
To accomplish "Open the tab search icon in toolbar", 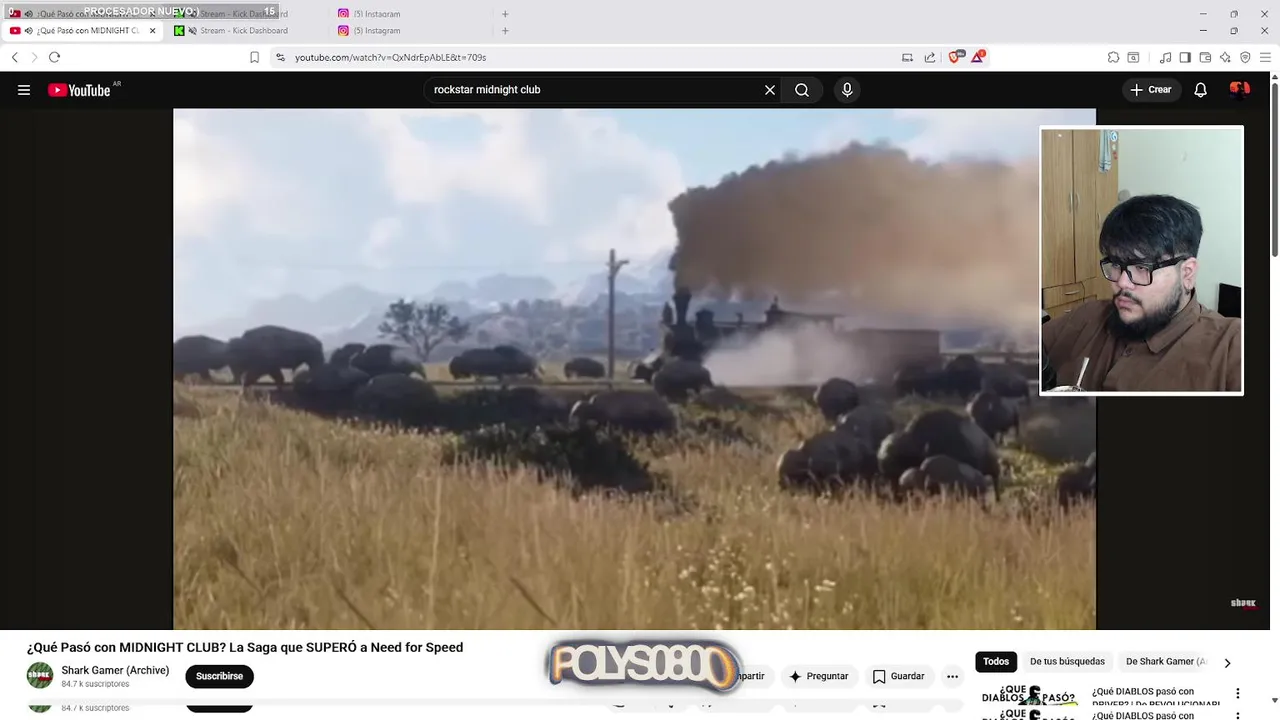I will [1133, 57].
